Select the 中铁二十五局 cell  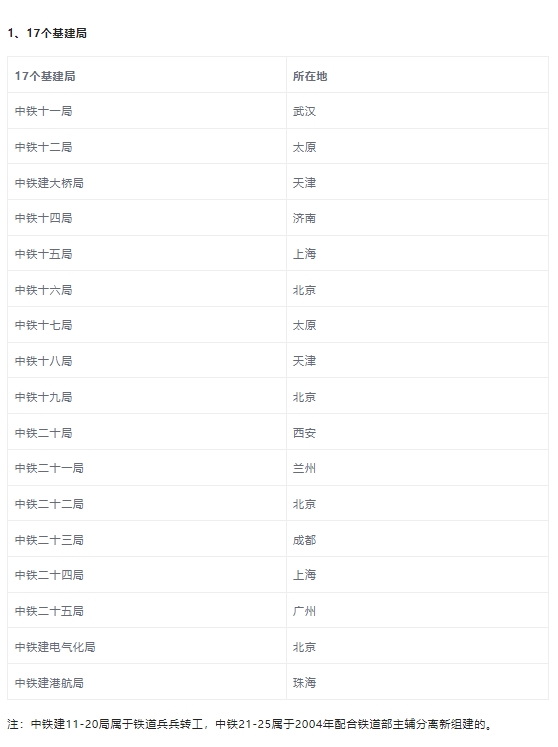pyautogui.click(x=147, y=611)
